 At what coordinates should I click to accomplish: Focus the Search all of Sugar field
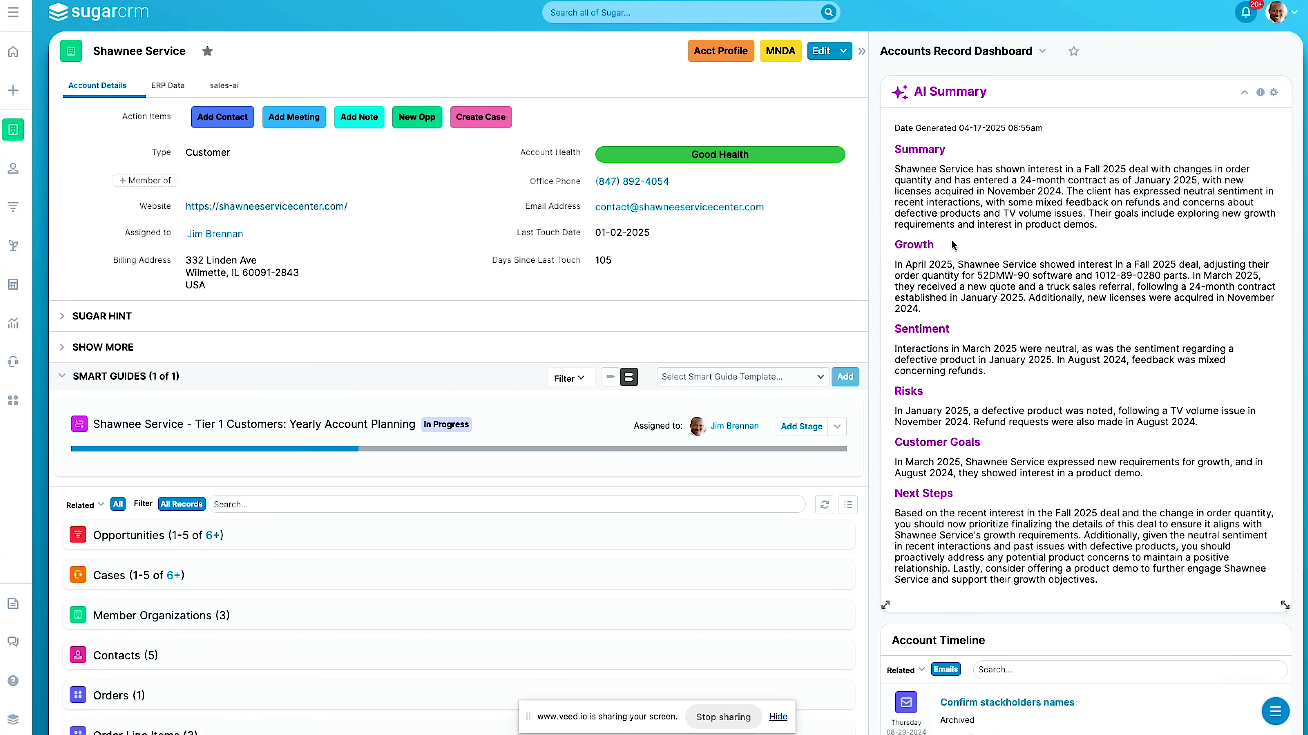pyautogui.click(x=683, y=12)
